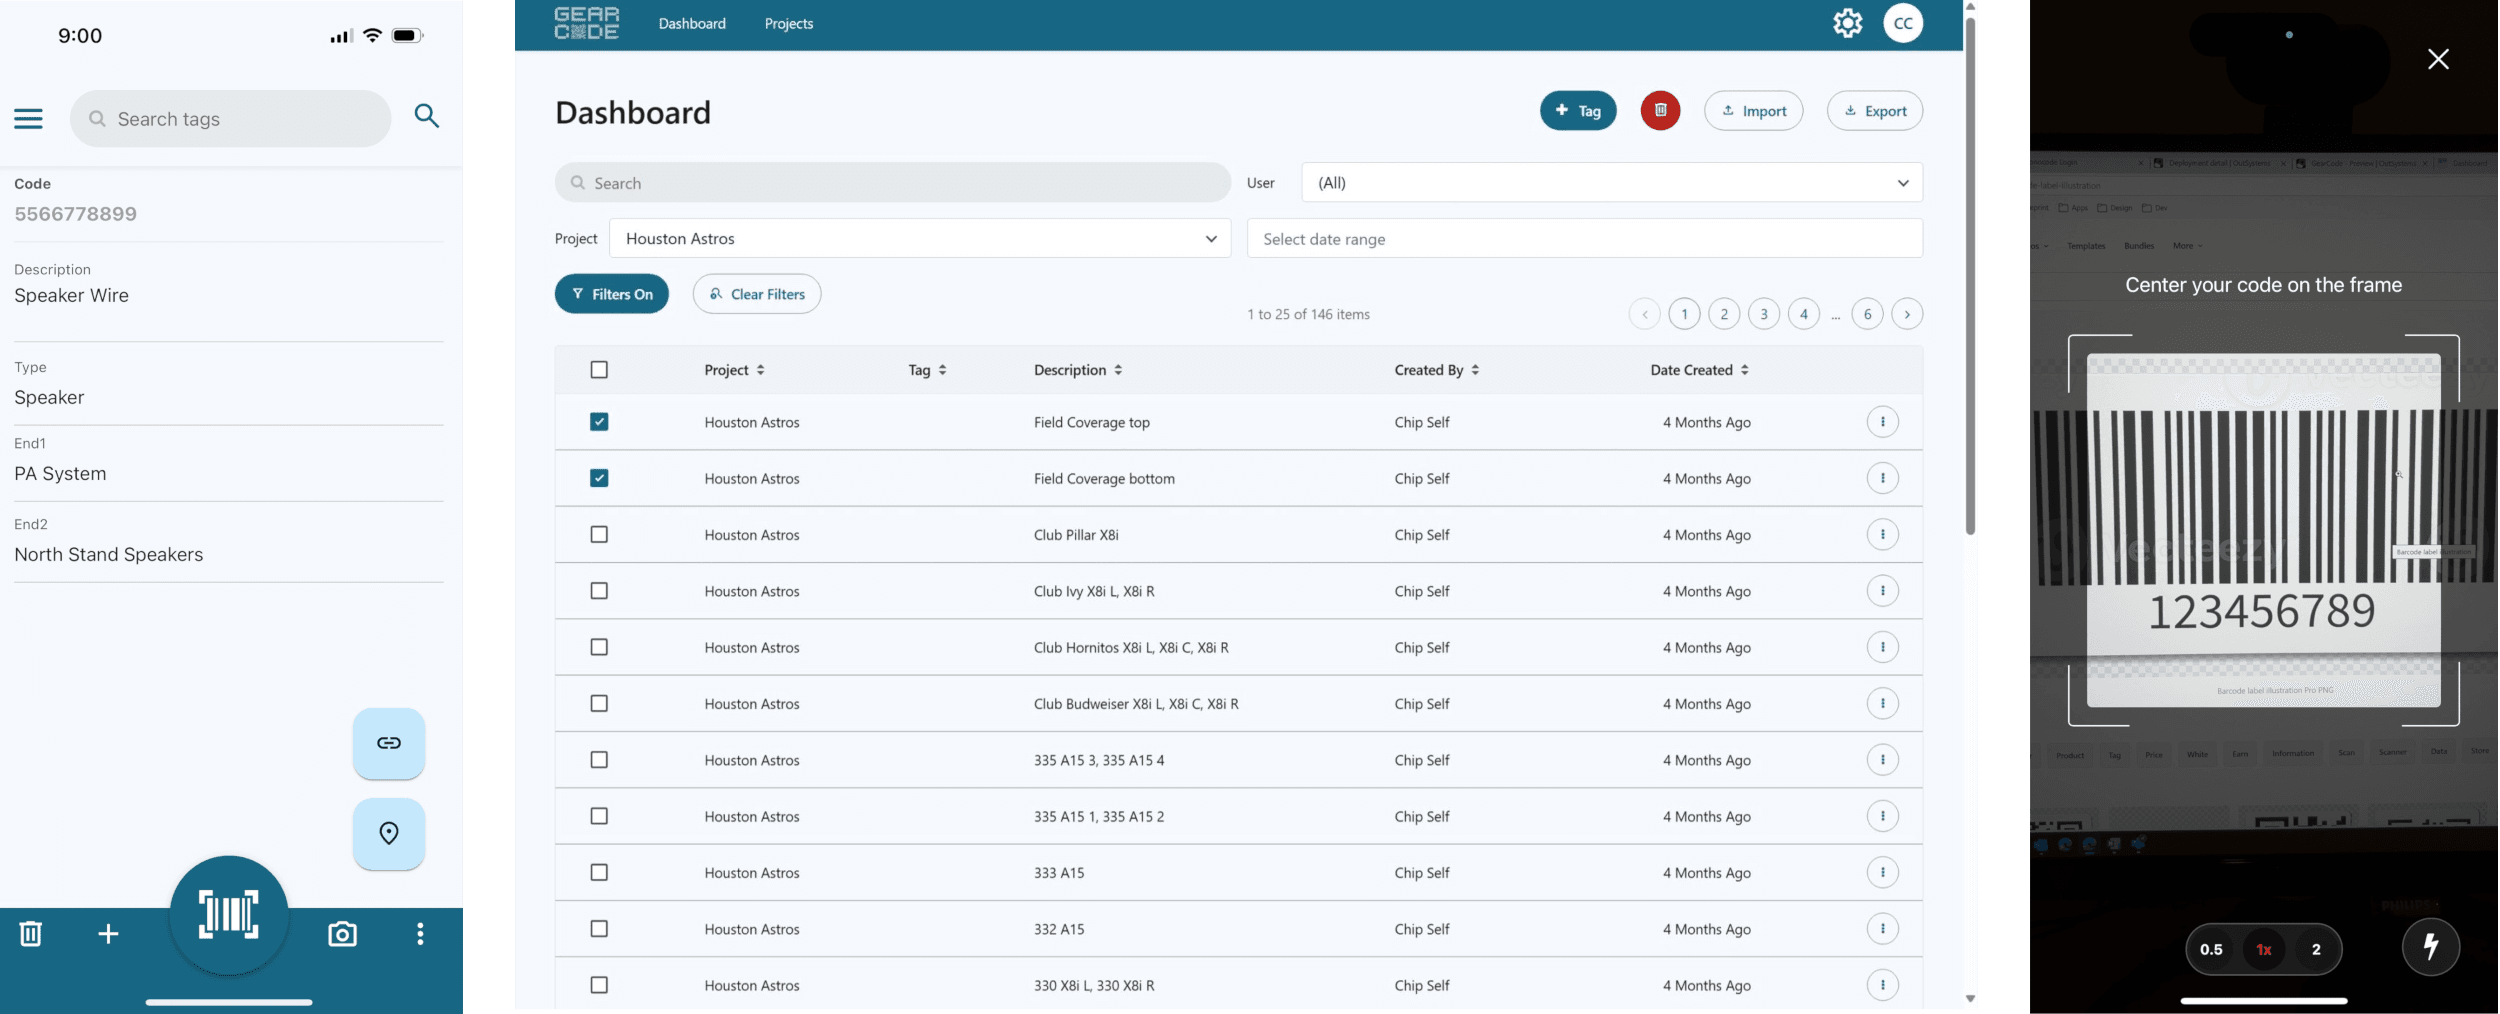Image resolution: width=2500 pixels, height=1014 pixels.
Task: Click the Gear Code logo
Action: (587, 23)
